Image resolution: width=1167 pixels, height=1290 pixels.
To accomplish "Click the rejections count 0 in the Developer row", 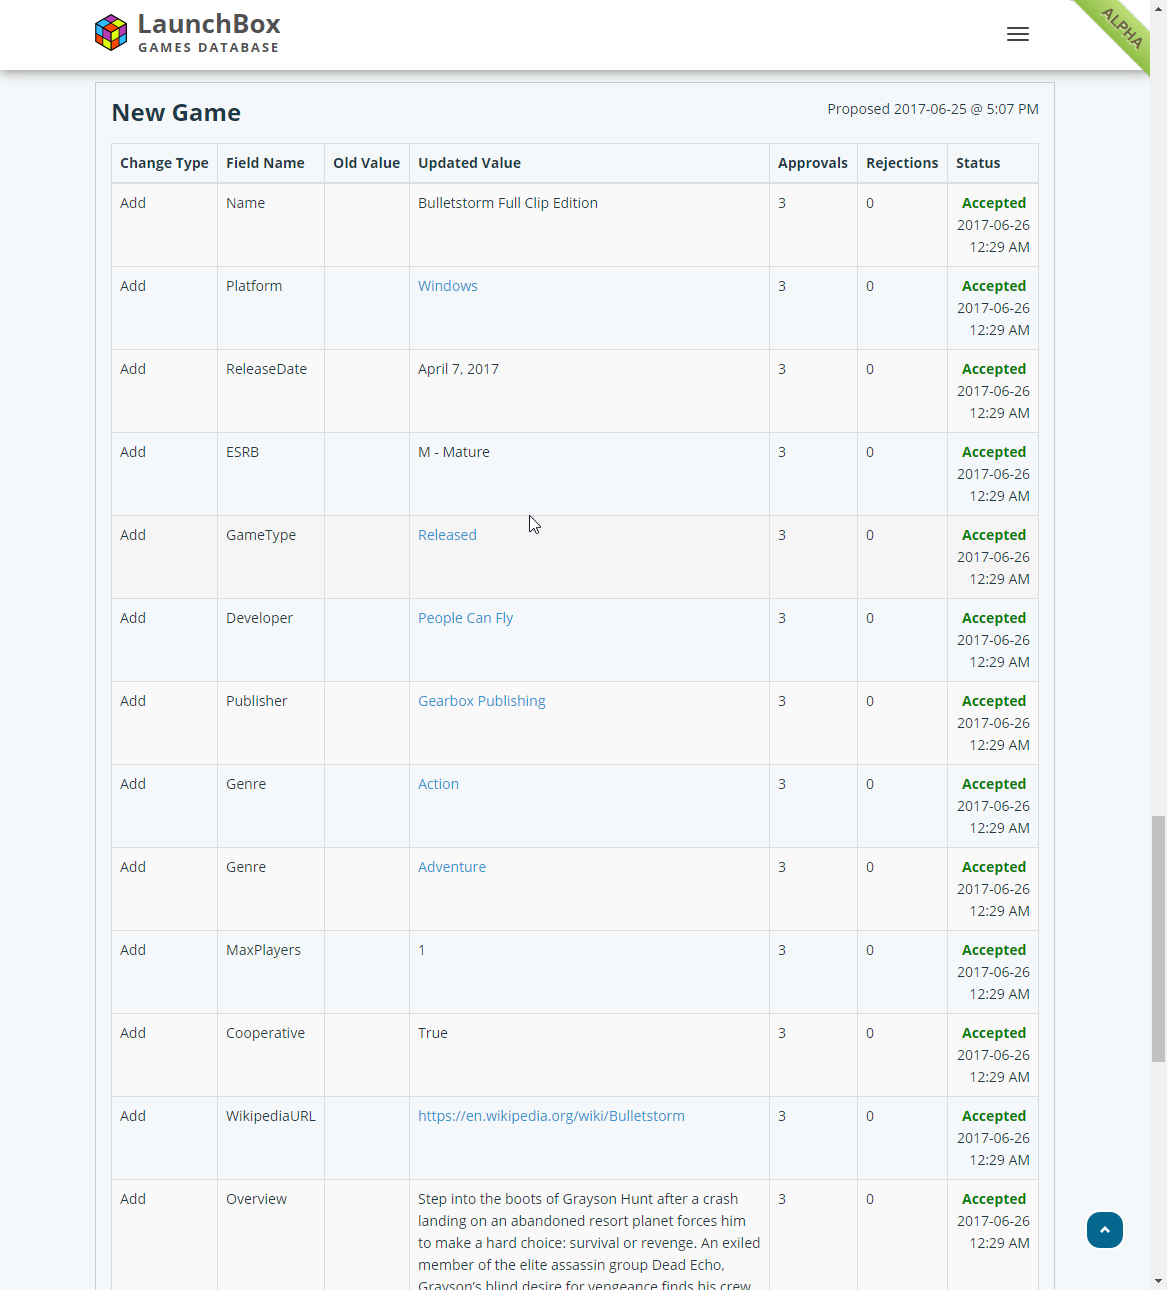I will click(x=870, y=618).
